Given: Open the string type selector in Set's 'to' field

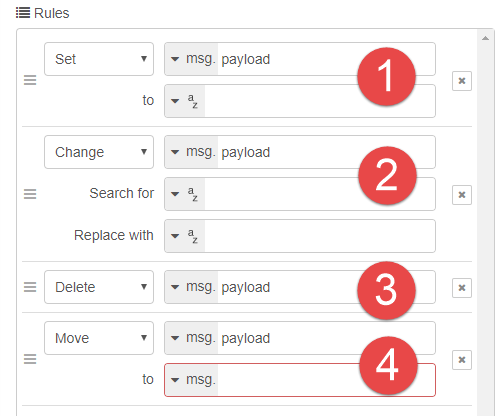Looking at the screenshot, I should tap(185, 101).
